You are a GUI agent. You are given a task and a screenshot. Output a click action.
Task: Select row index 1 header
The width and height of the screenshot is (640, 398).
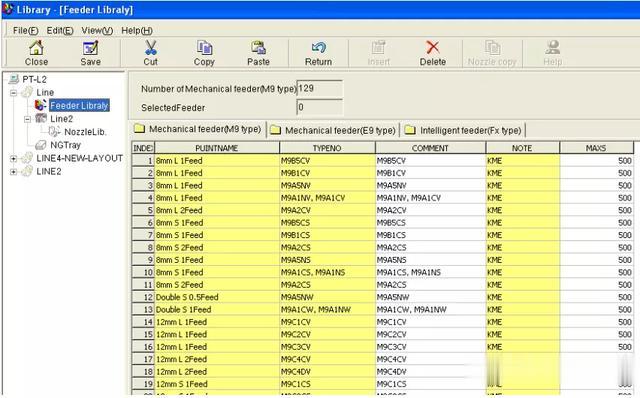pyautogui.click(x=143, y=160)
